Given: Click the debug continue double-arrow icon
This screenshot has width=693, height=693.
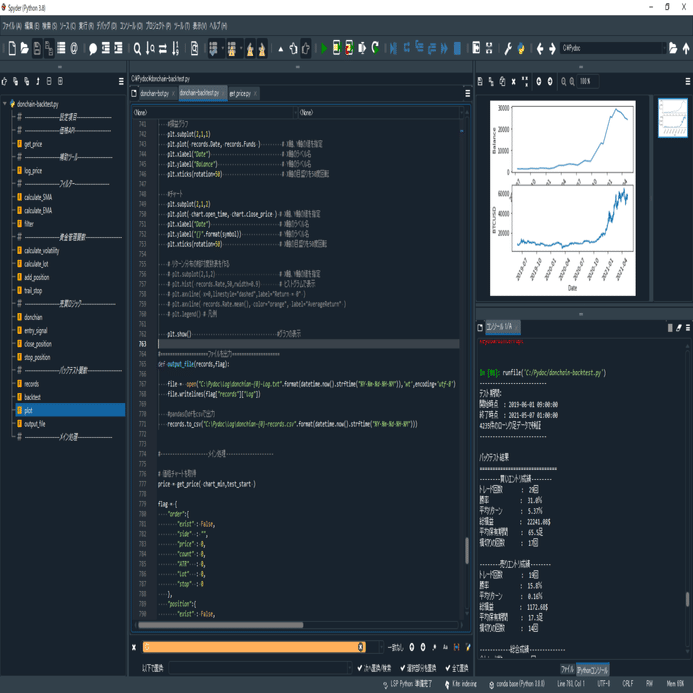Looking at the screenshot, I should [x=444, y=48].
